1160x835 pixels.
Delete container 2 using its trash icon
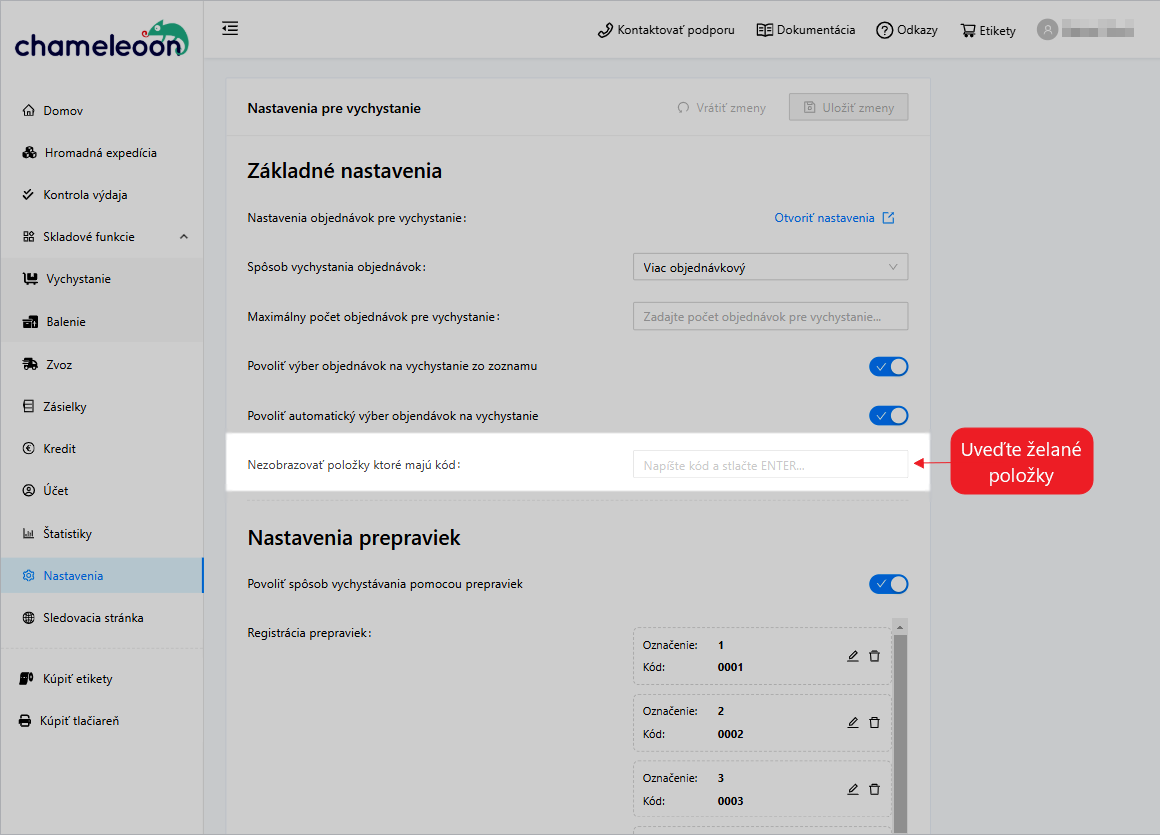click(x=874, y=722)
